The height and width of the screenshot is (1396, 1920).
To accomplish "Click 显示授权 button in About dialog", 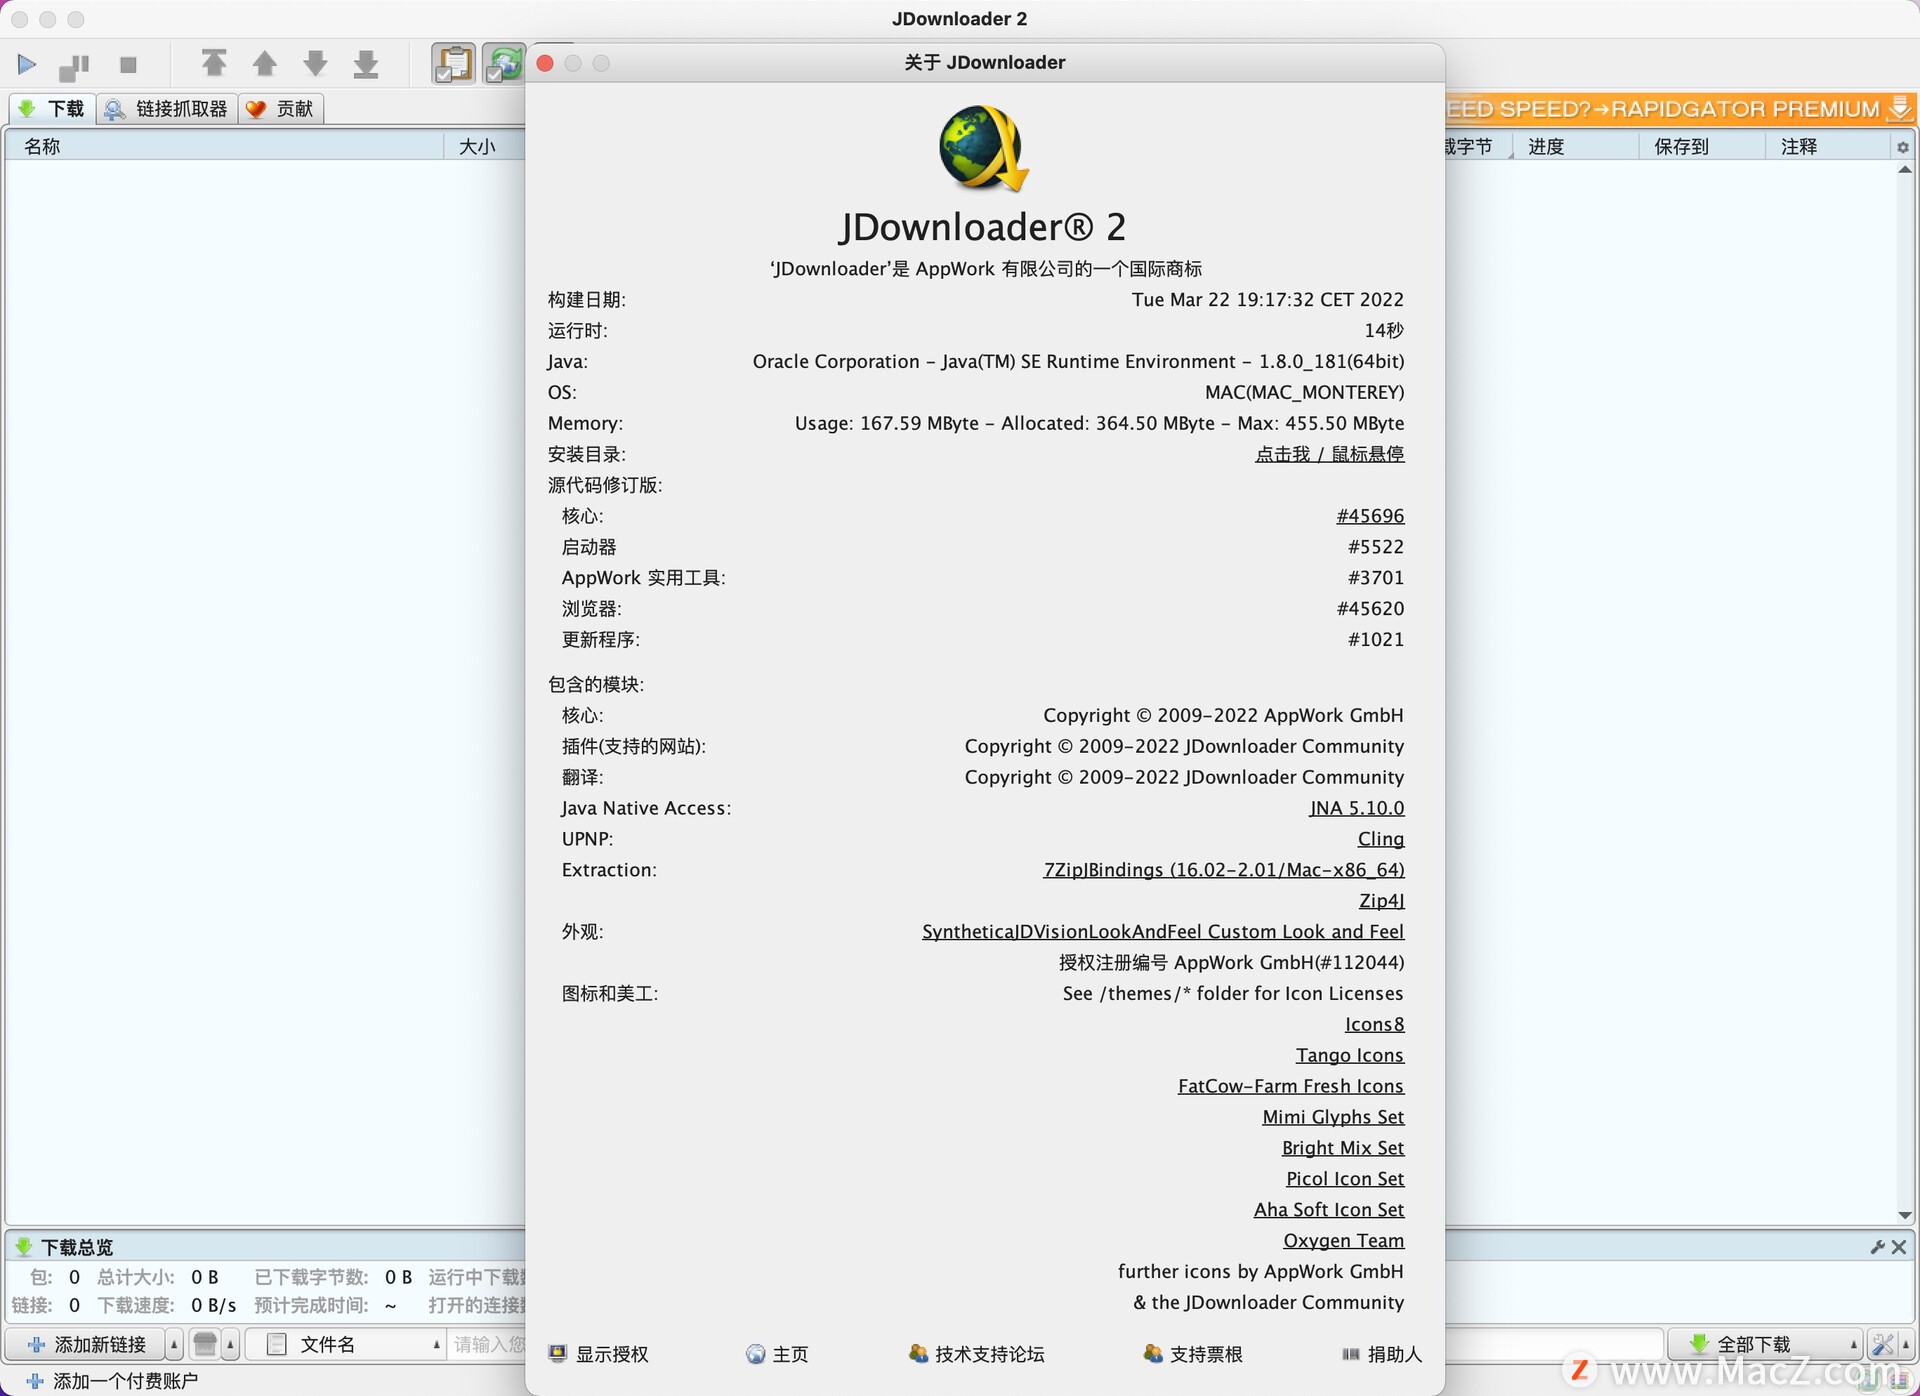I will pos(599,1354).
